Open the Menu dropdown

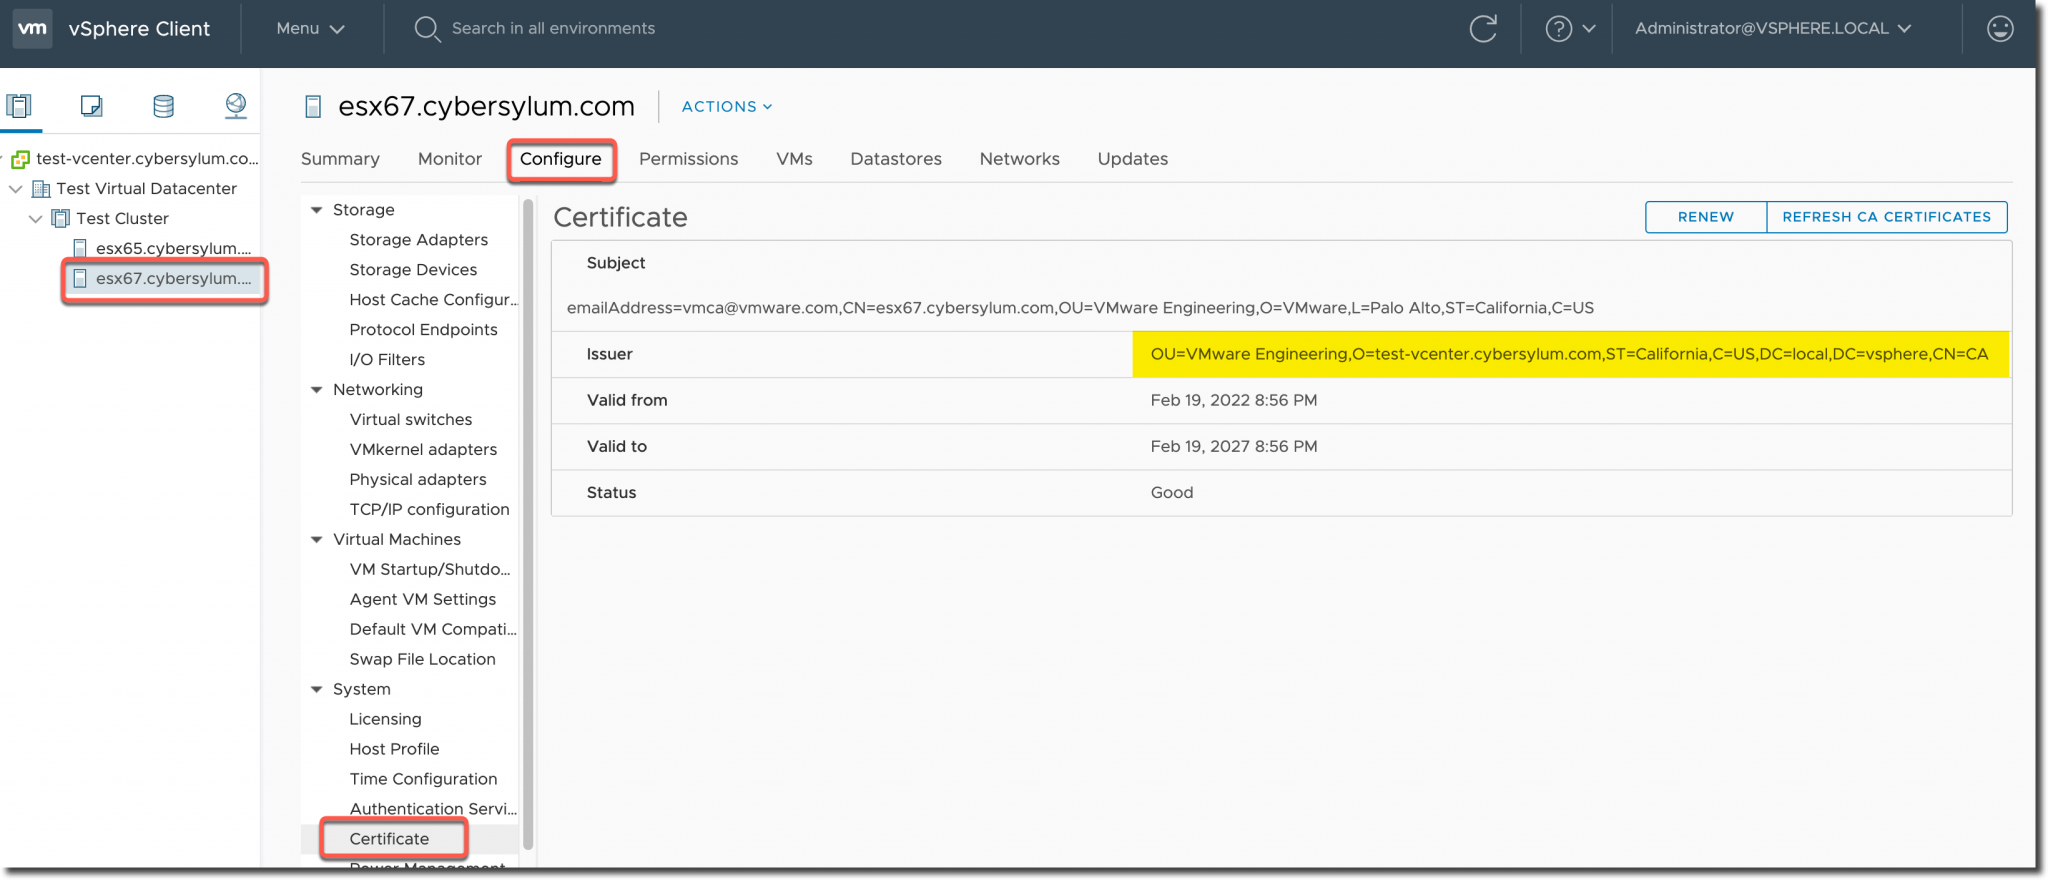click(310, 28)
